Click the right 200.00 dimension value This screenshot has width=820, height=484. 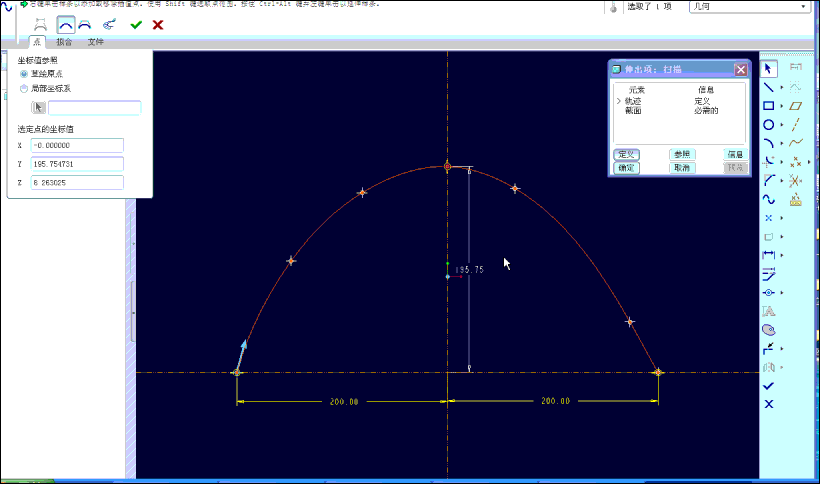pyautogui.click(x=555, y=401)
